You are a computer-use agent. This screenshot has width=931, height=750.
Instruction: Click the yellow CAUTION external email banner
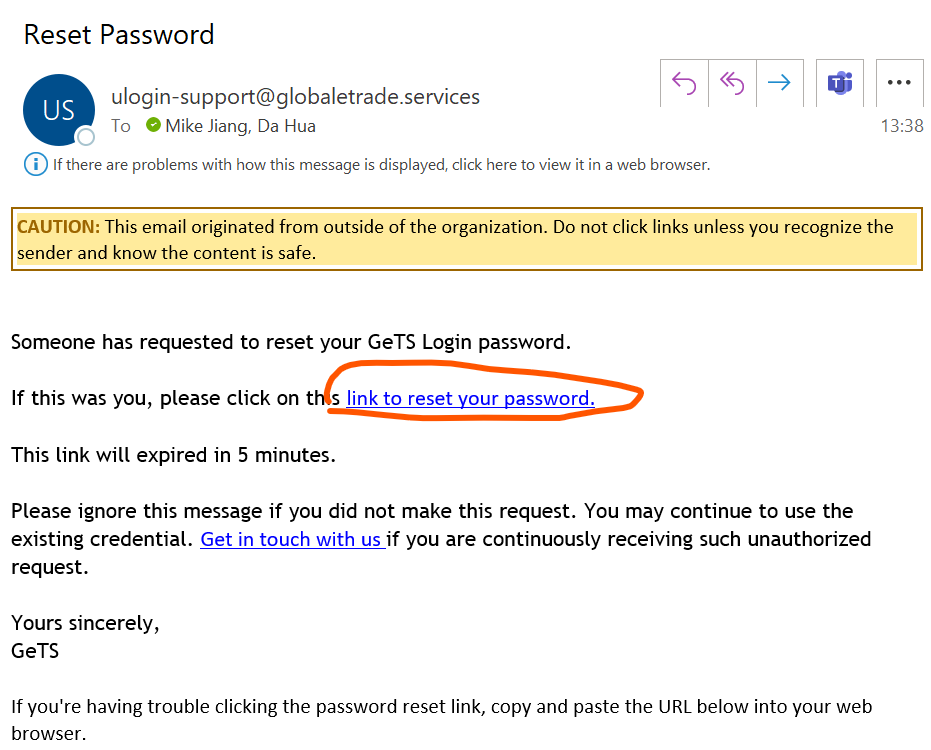[x=466, y=240]
